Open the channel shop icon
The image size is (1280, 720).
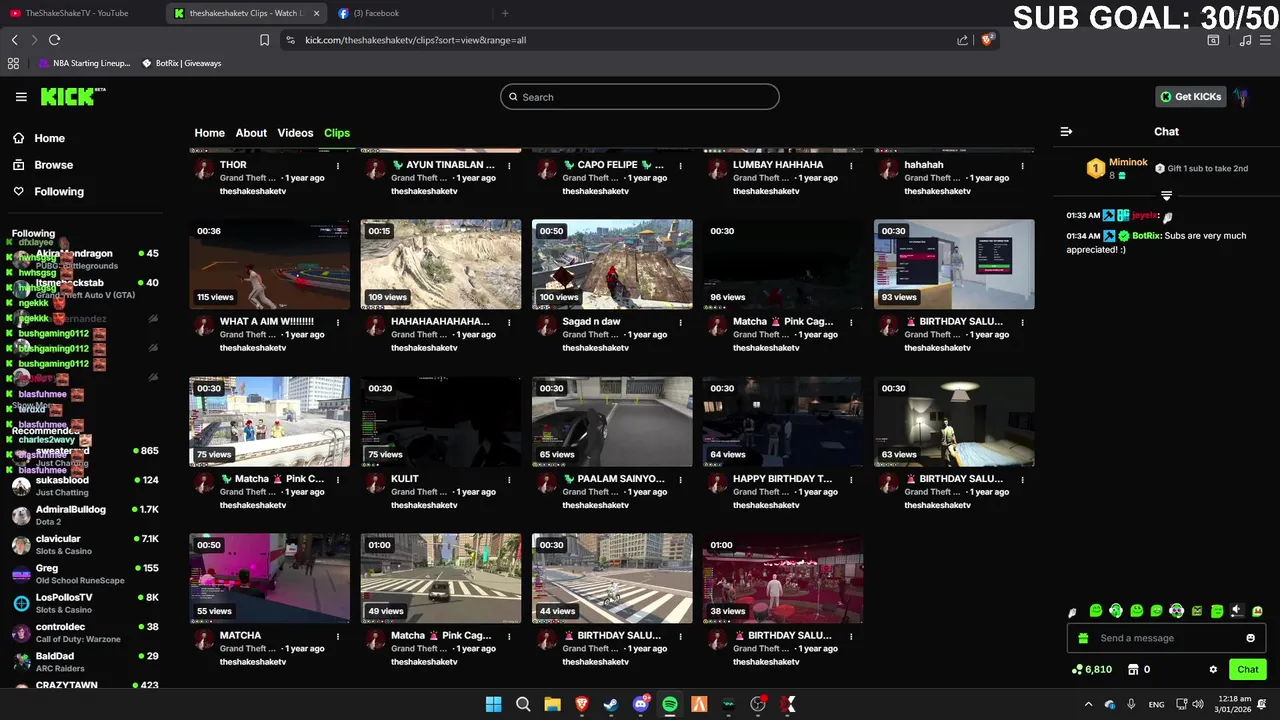click(1133, 670)
